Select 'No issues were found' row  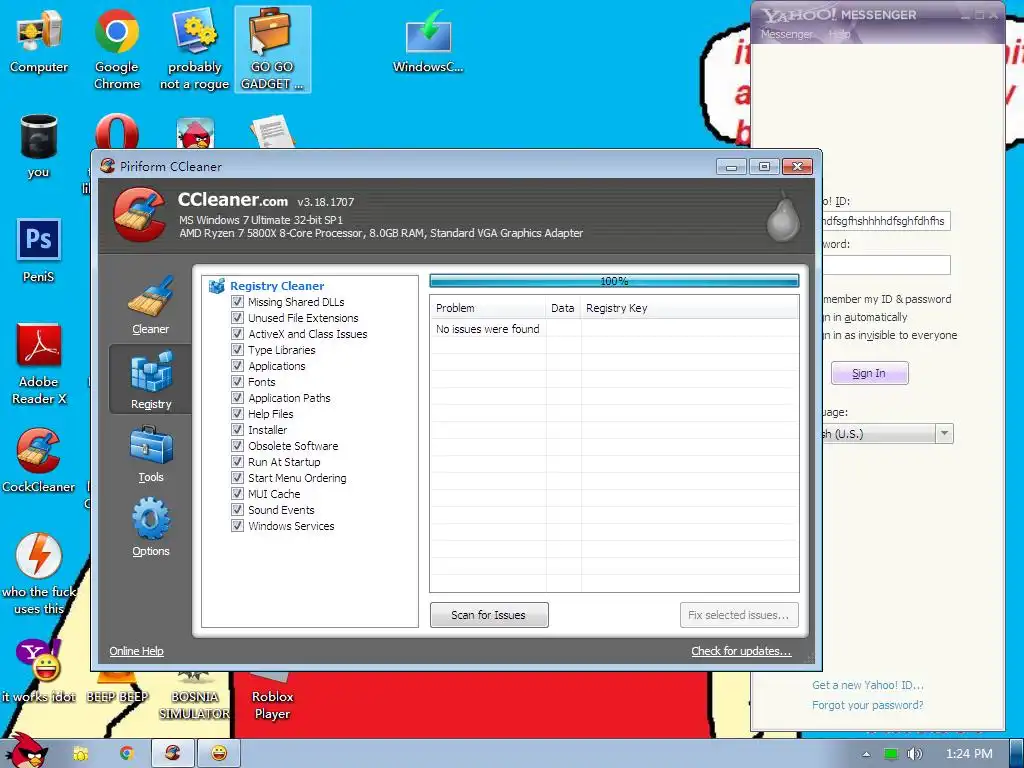pos(614,329)
